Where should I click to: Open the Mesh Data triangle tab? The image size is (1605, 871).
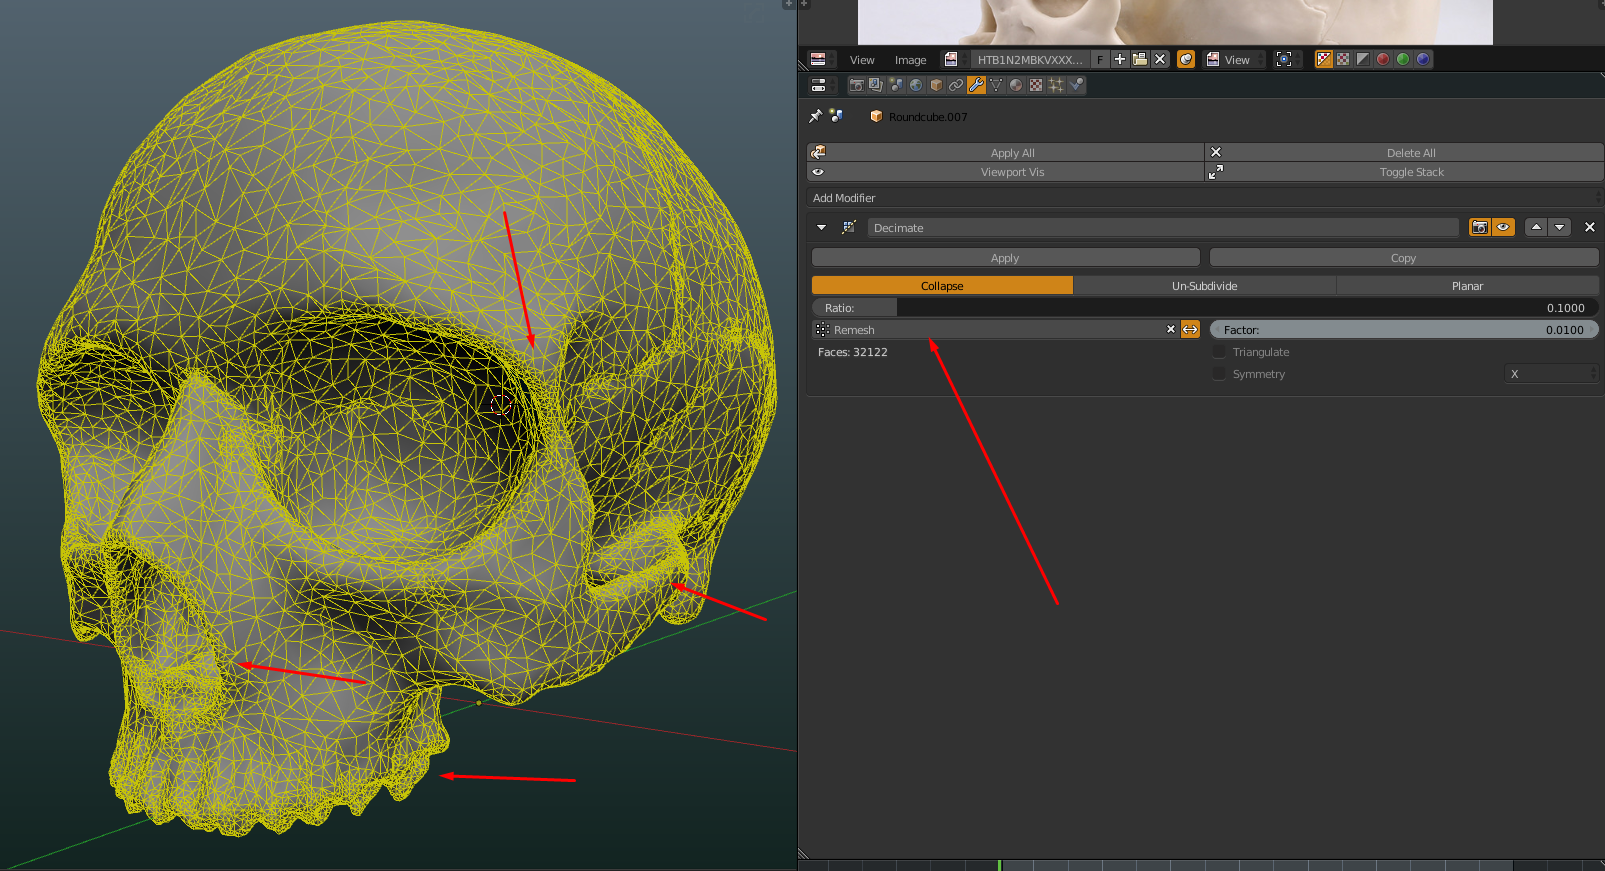[996, 85]
